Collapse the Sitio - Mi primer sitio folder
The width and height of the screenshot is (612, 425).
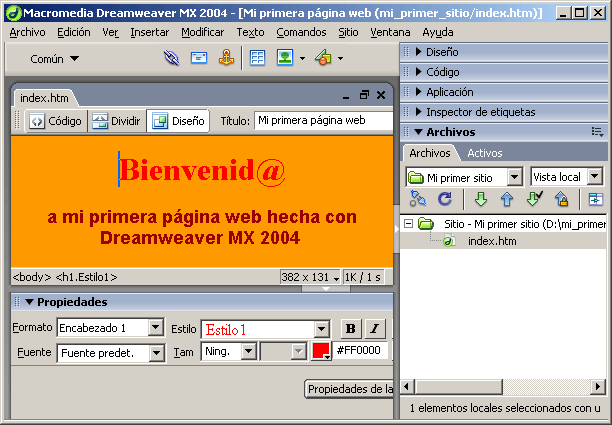click(x=408, y=225)
